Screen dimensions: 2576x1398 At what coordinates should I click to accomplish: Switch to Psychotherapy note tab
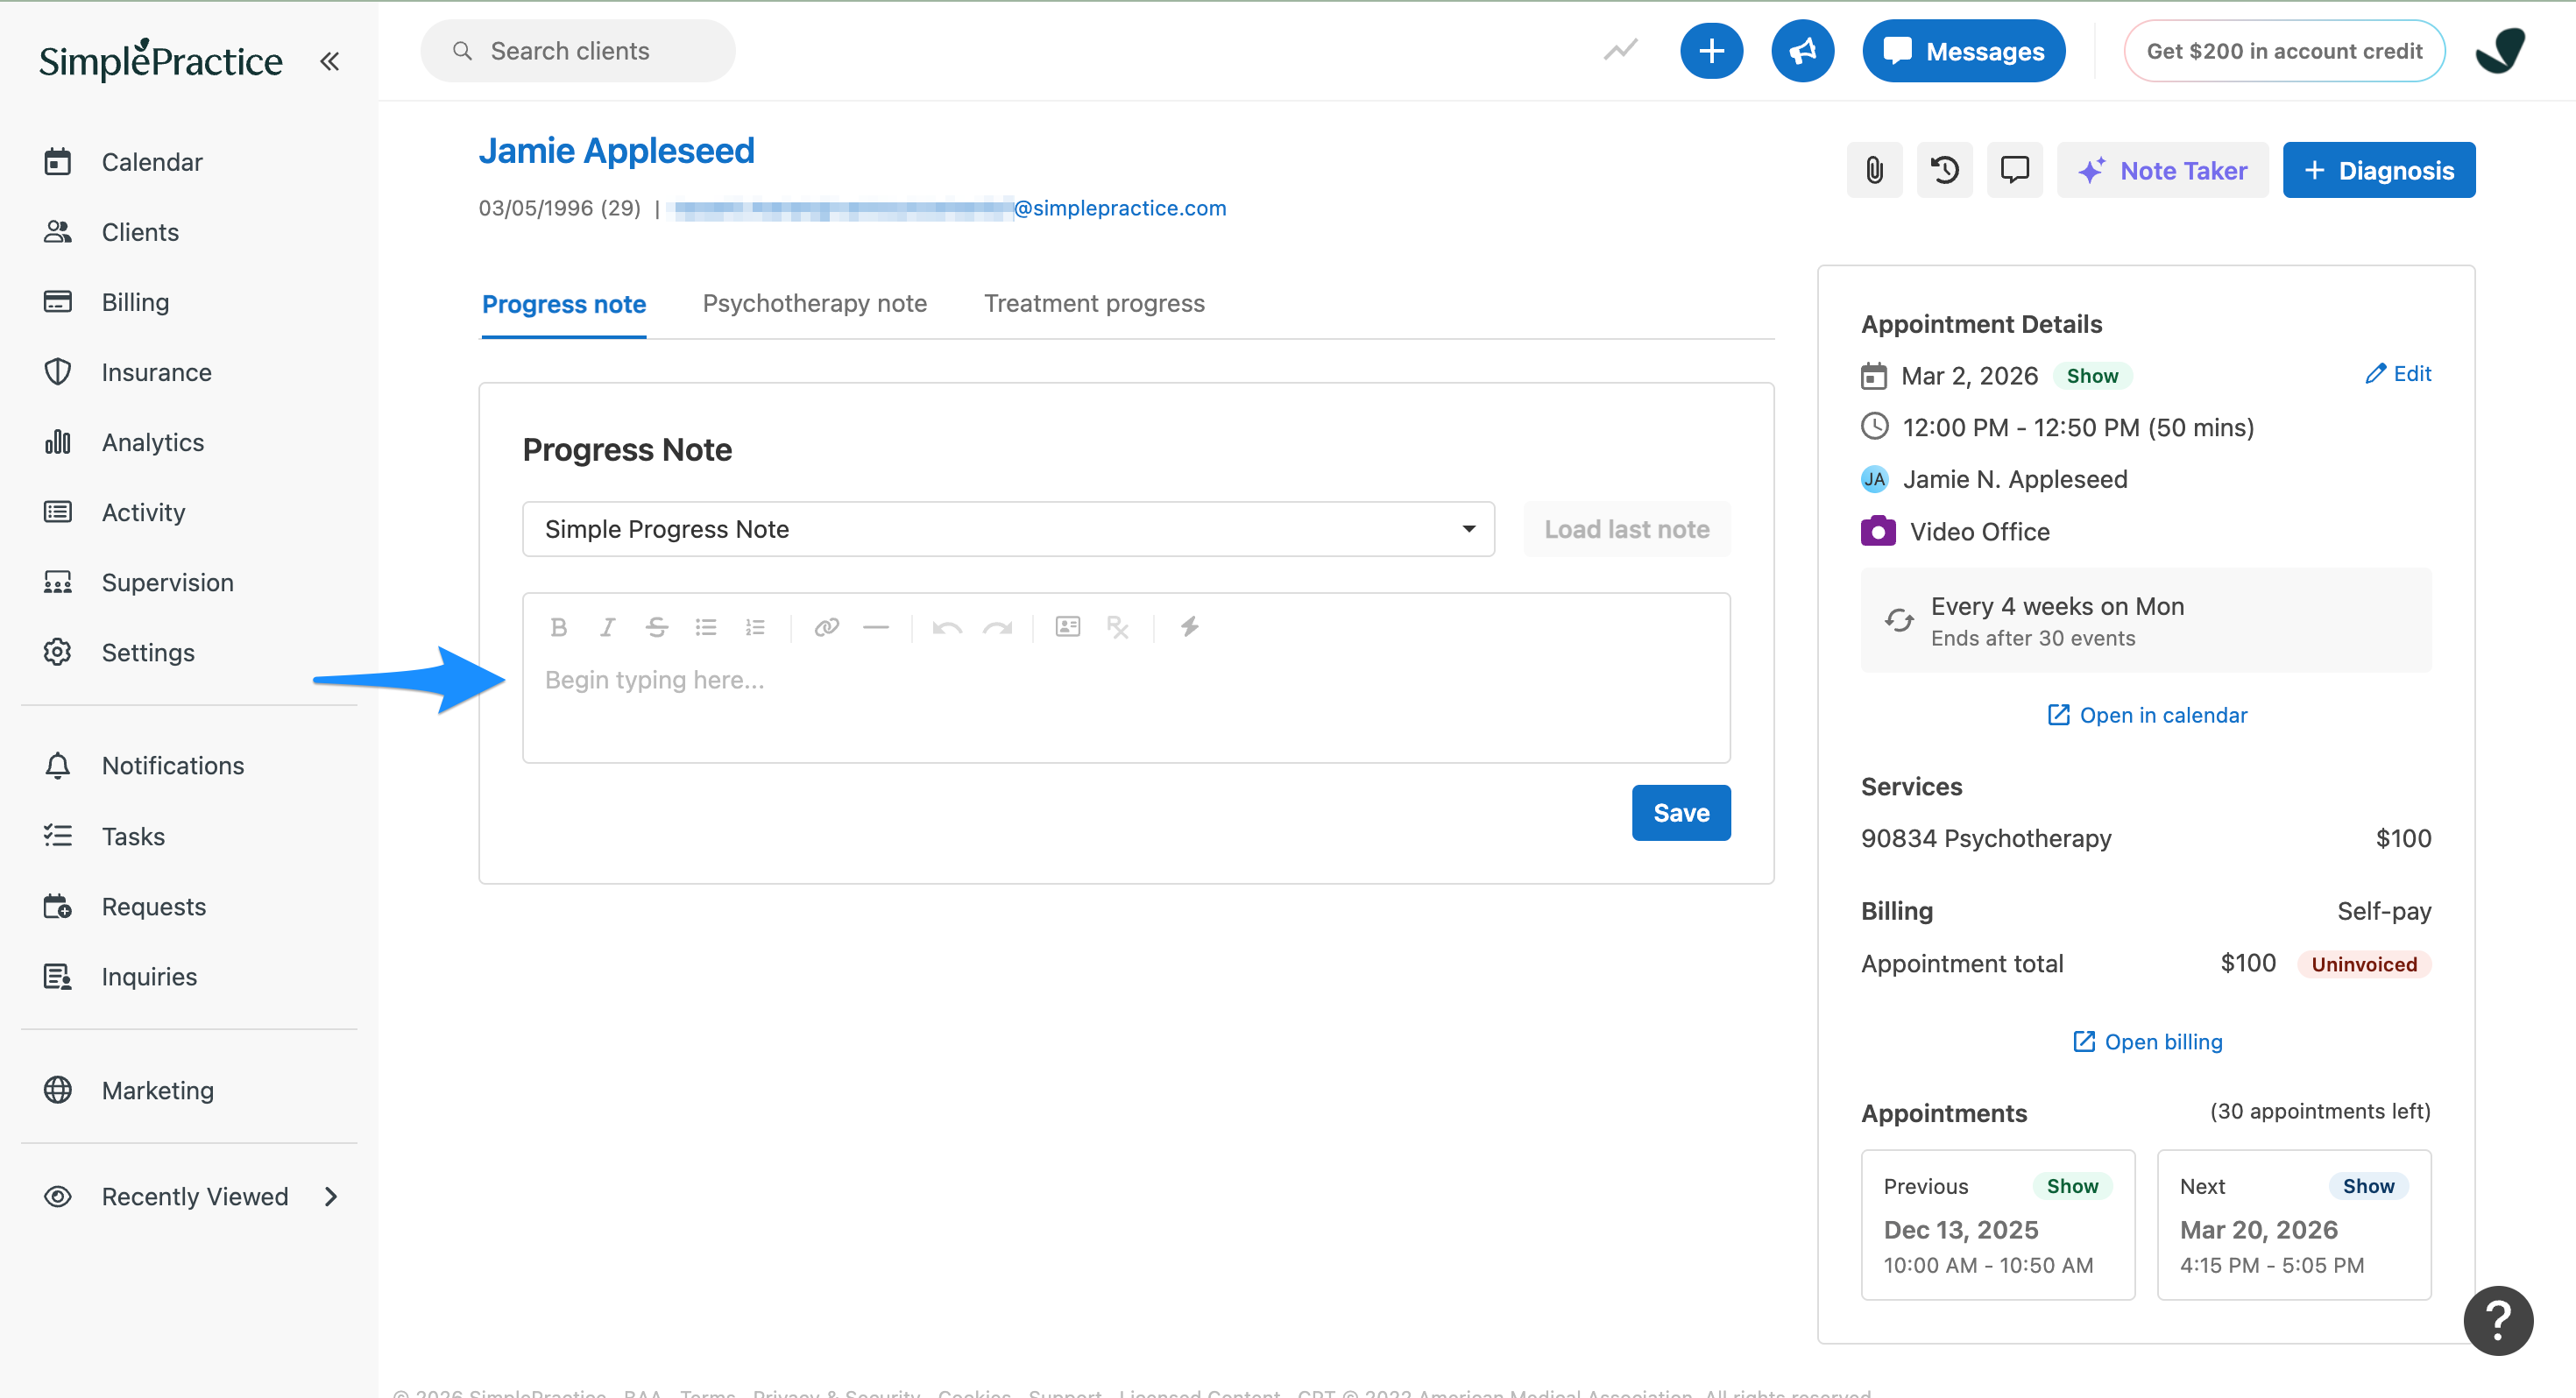click(814, 303)
